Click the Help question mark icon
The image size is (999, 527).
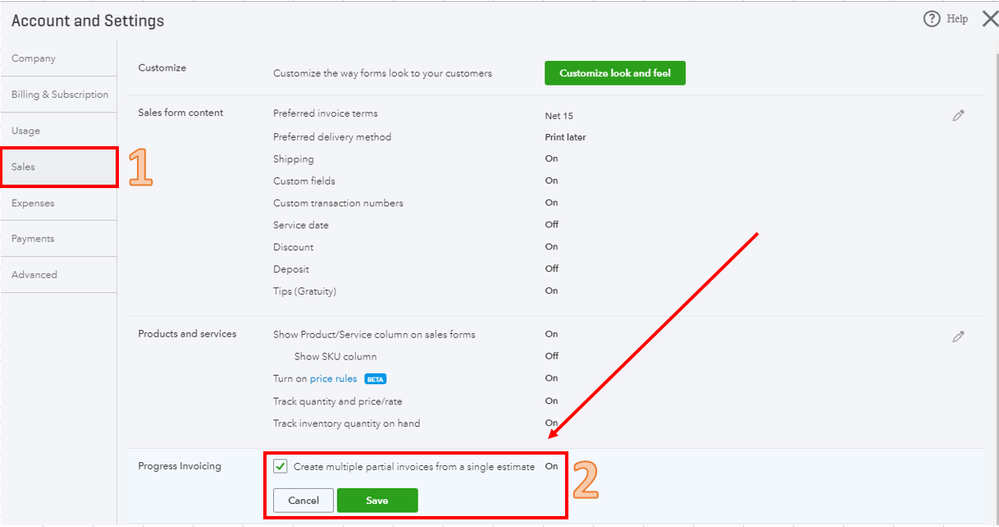pos(931,18)
